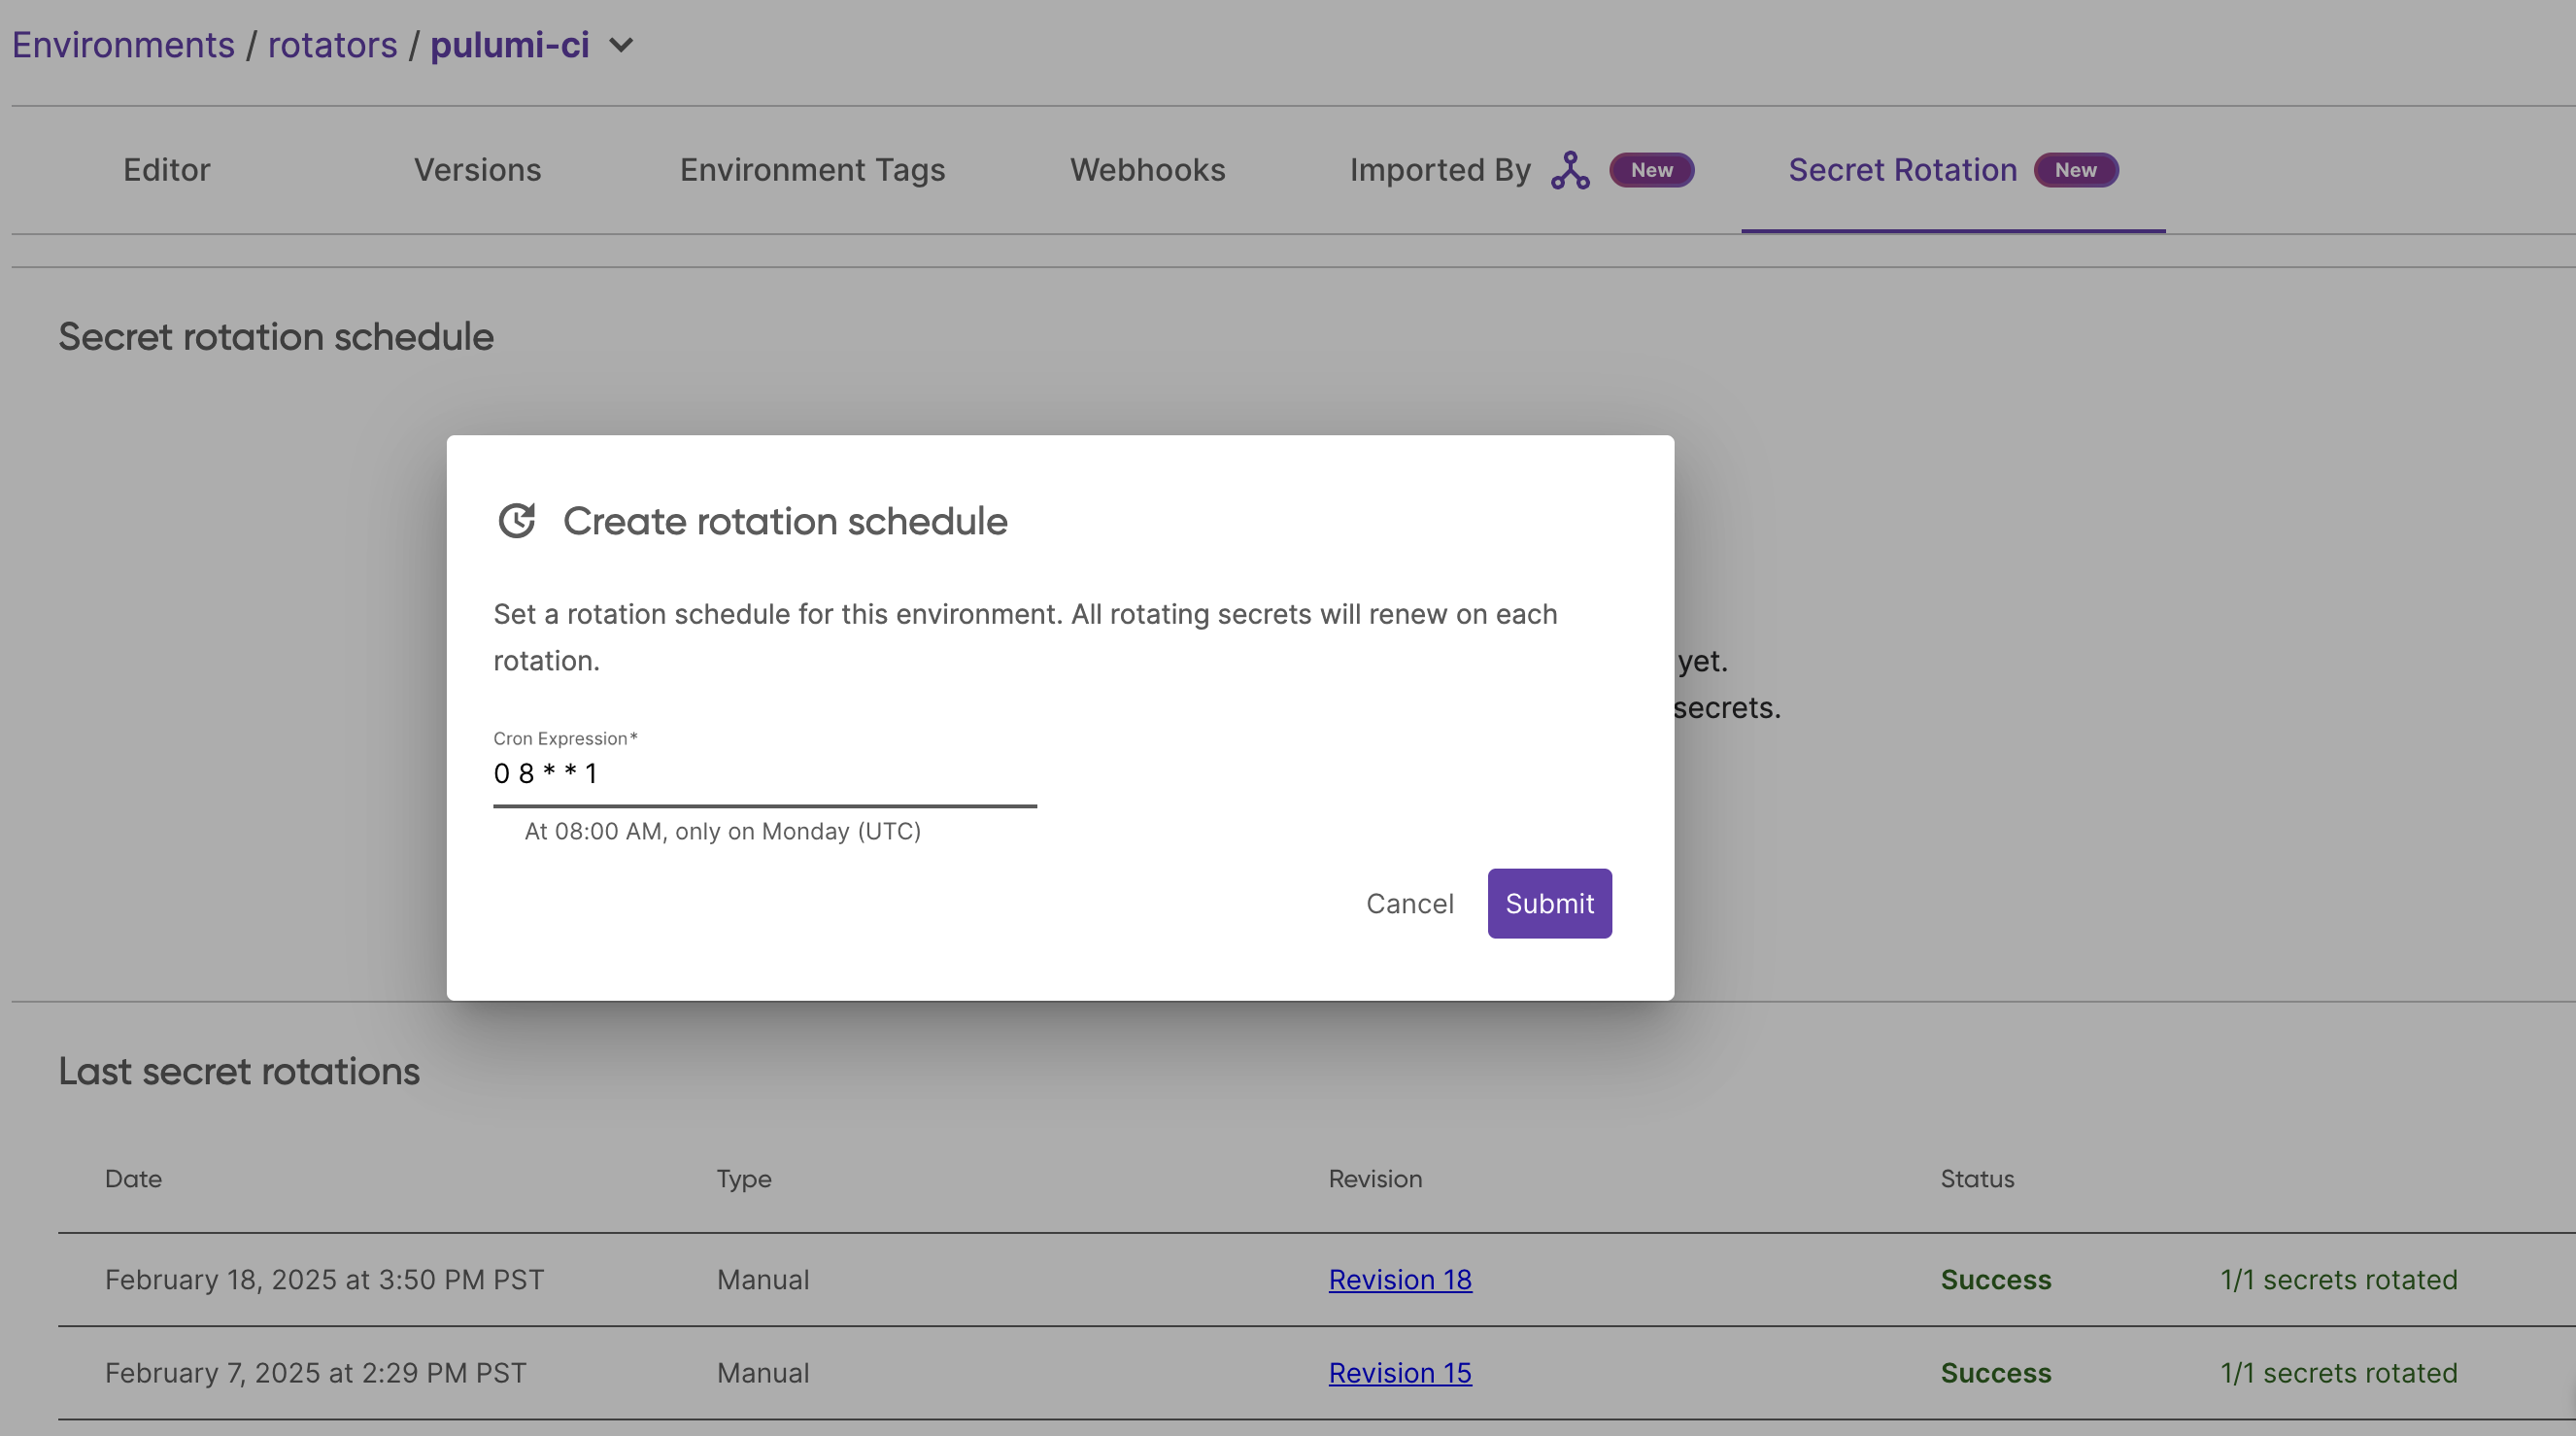Open the Revision 18 link
Image resolution: width=2576 pixels, height=1436 pixels.
coord(1400,1280)
